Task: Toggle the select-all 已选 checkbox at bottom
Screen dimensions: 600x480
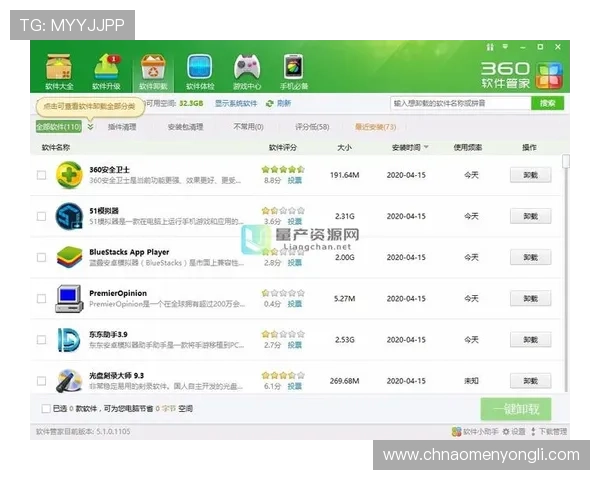Action: [x=46, y=408]
